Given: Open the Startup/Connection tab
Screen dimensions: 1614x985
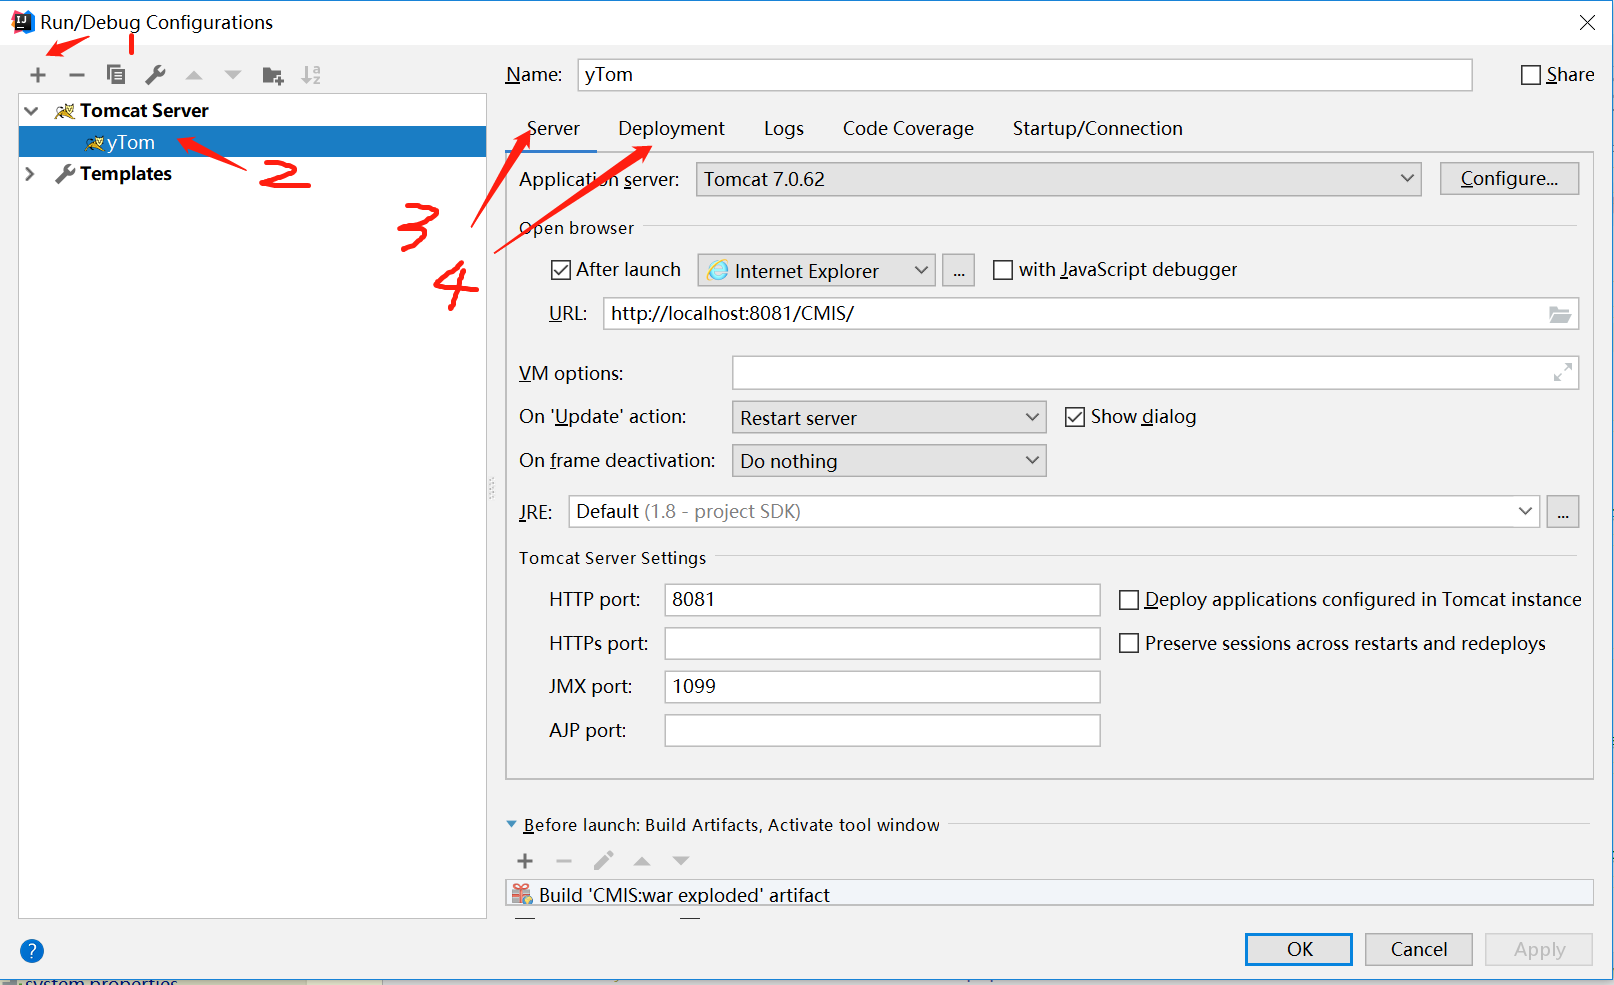Looking at the screenshot, I should pos(1097,129).
